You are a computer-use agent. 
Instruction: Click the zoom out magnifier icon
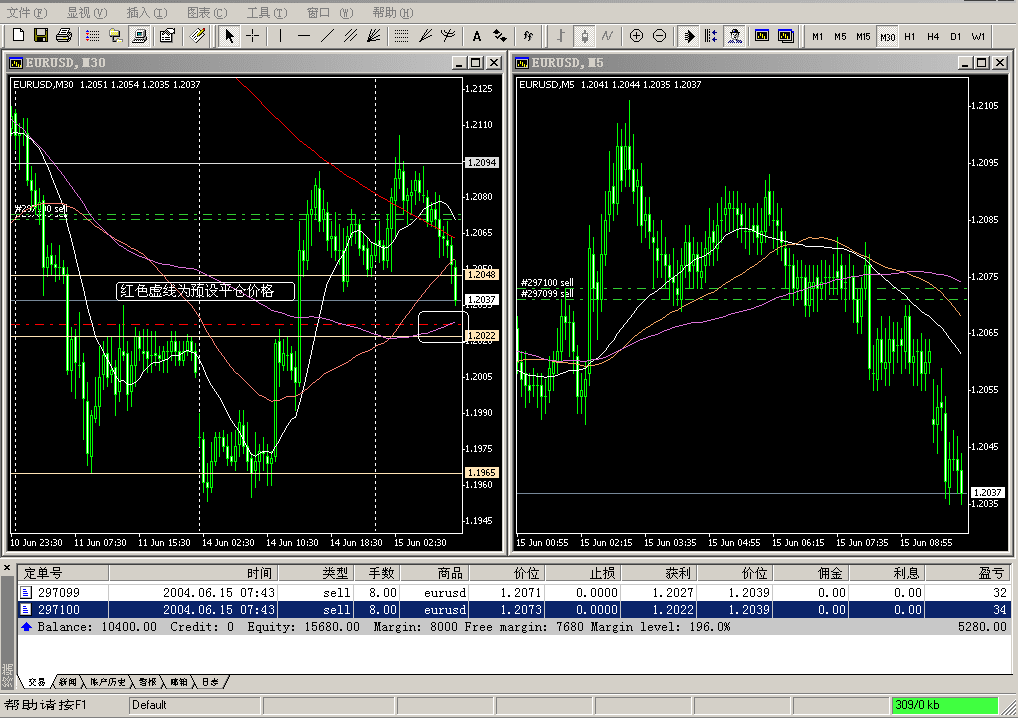(x=659, y=36)
